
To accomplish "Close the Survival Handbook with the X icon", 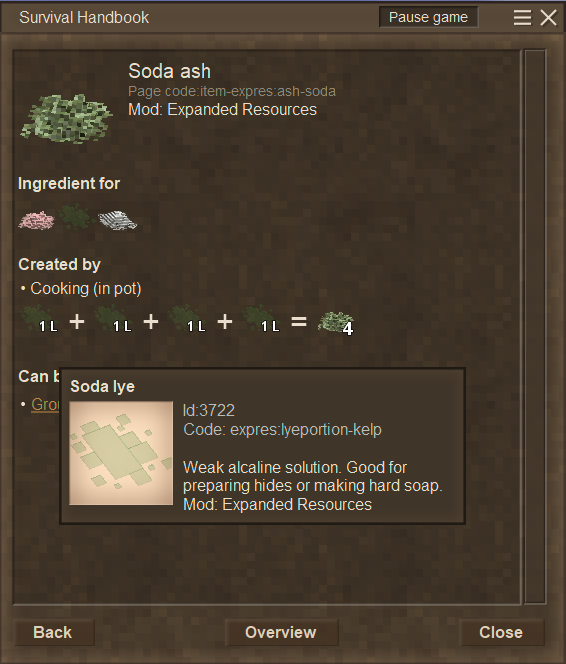I will (x=548, y=18).
